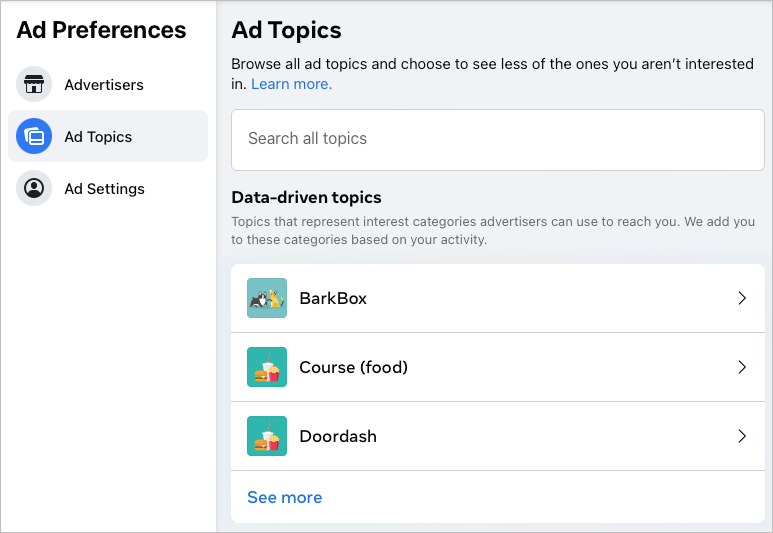This screenshot has width=773, height=533.
Task: Choose the Doordash topic name
Action: coord(338,436)
